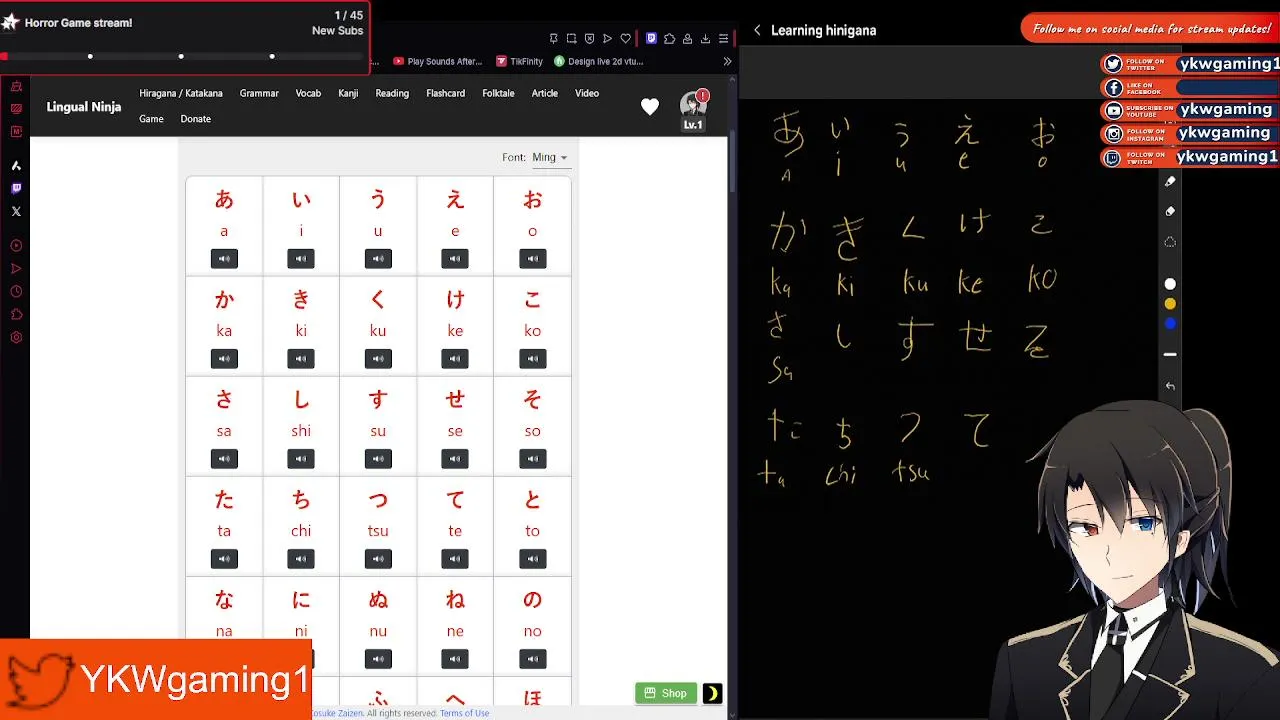Click the hiragana ね (ne) cell
Viewport: 1280px width, 720px height.
click(x=455, y=626)
